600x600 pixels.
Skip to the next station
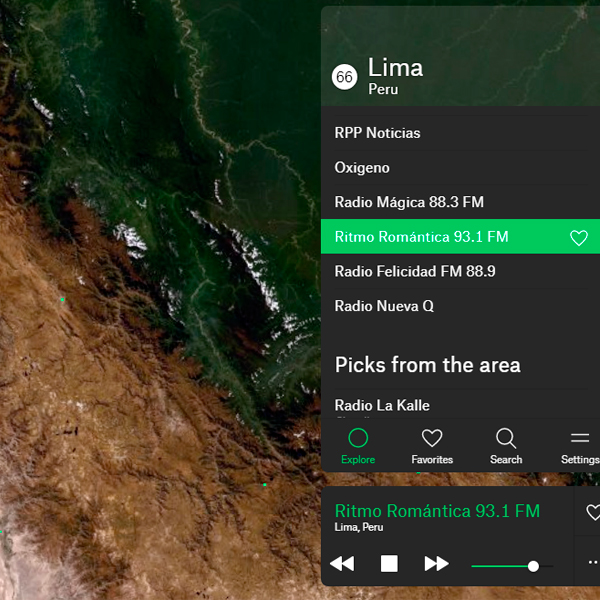click(x=436, y=564)
